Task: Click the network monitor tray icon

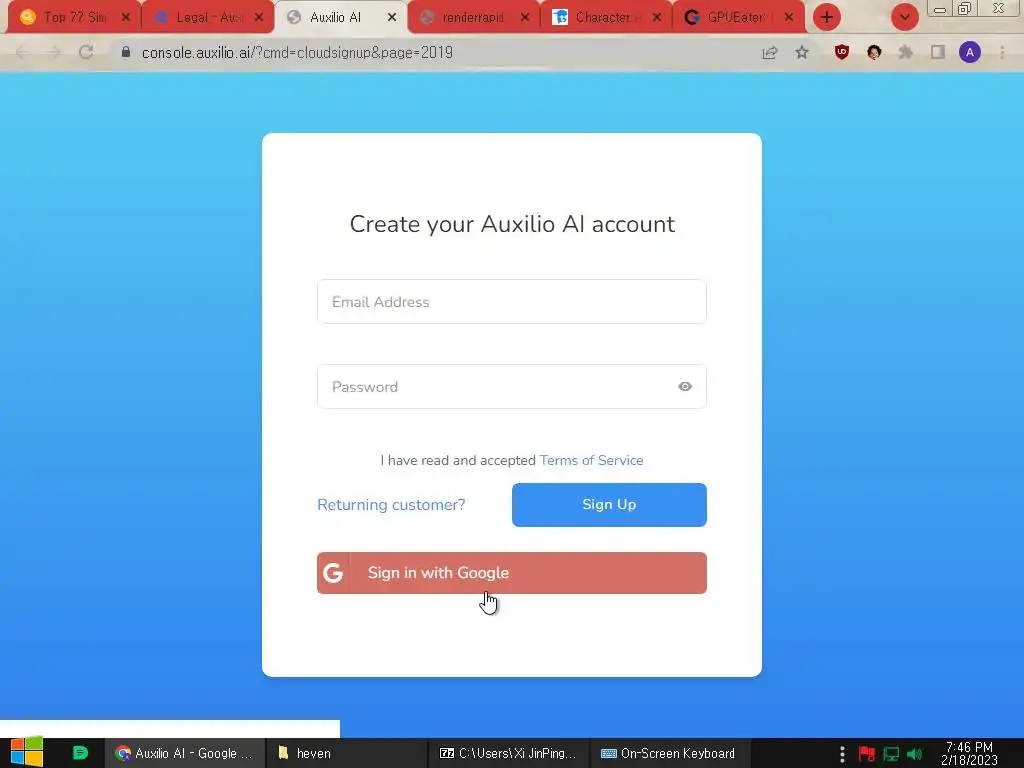Action: 891,754
